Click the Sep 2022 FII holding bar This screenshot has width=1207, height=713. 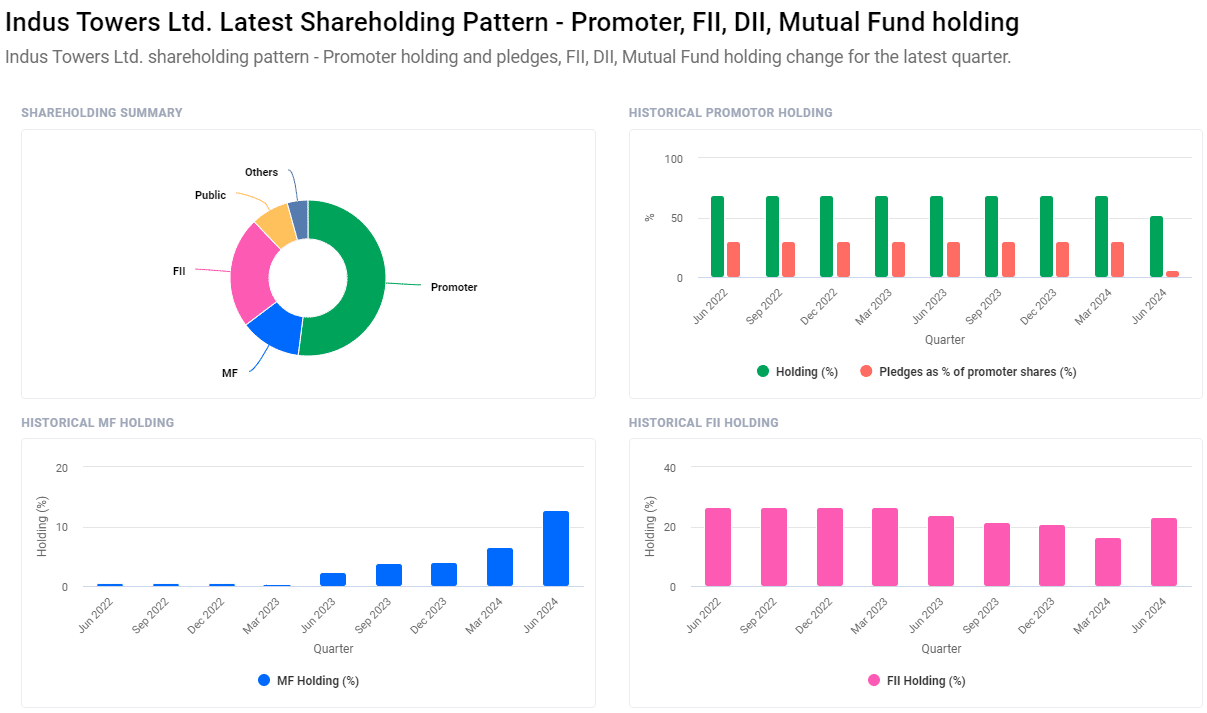click(774, 547)
